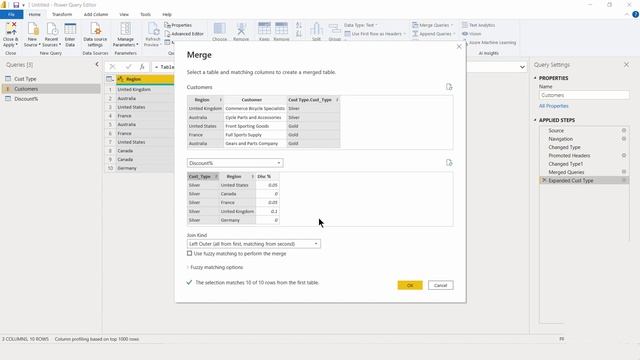Click the save icon in title bar
Image resolution: width=640 pixels, height=360 pixels.
(16, 5)
